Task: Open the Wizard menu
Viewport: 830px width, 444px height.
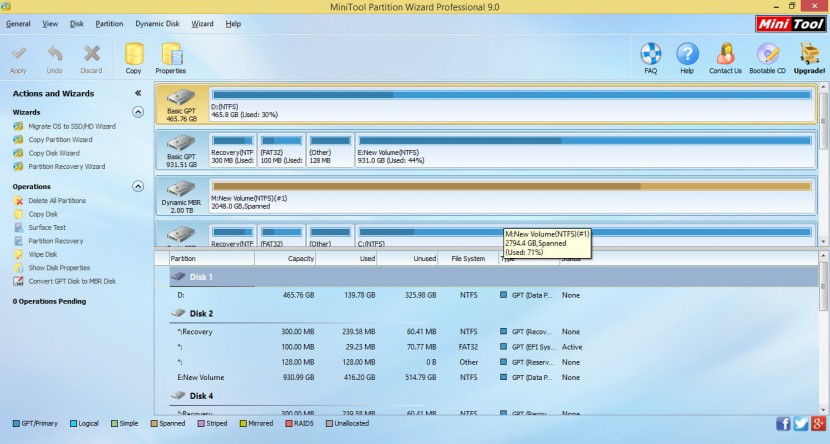Action: click(x=202, y=24)
